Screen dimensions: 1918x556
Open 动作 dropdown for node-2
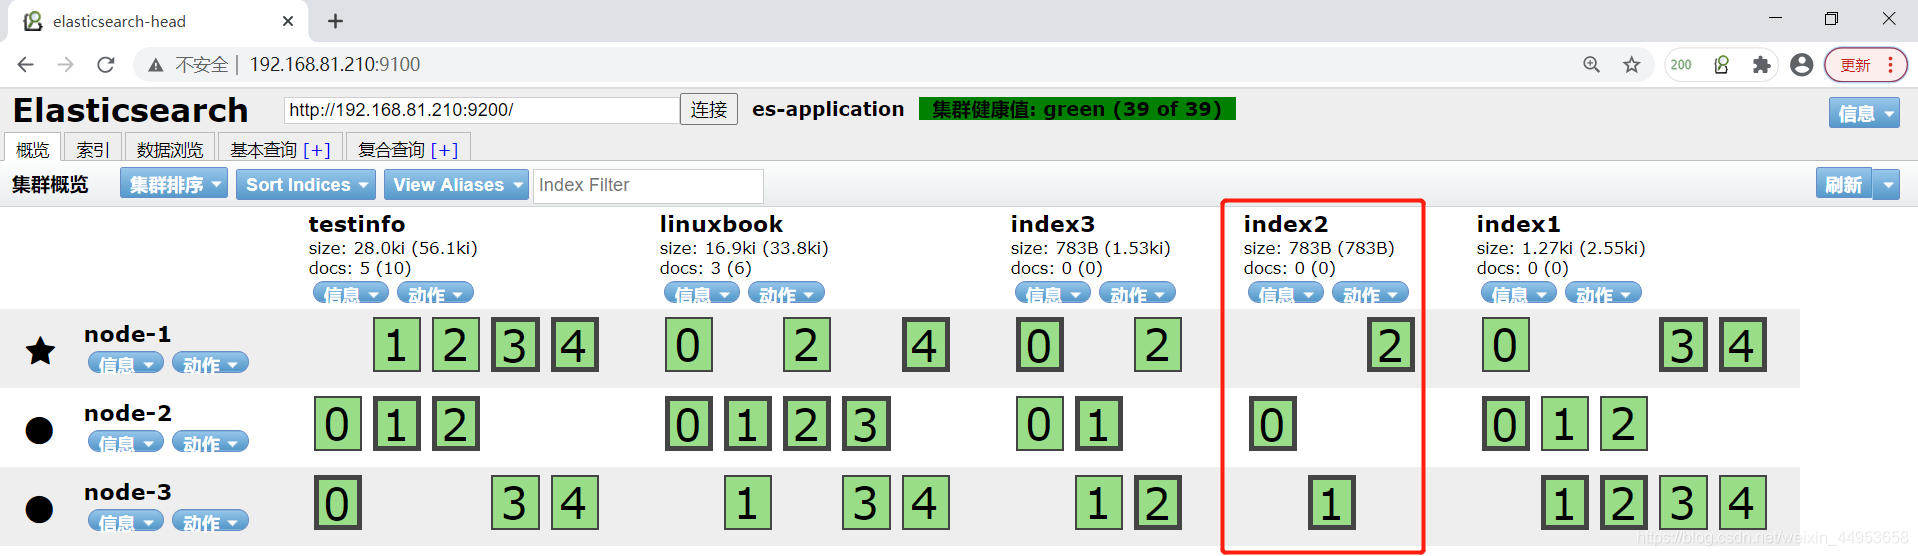coord(210,443)
